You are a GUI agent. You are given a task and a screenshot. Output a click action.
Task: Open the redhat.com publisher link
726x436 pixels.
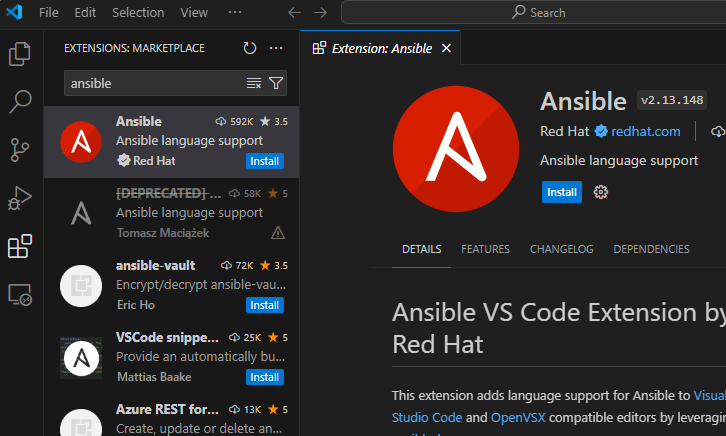point(645,131)
